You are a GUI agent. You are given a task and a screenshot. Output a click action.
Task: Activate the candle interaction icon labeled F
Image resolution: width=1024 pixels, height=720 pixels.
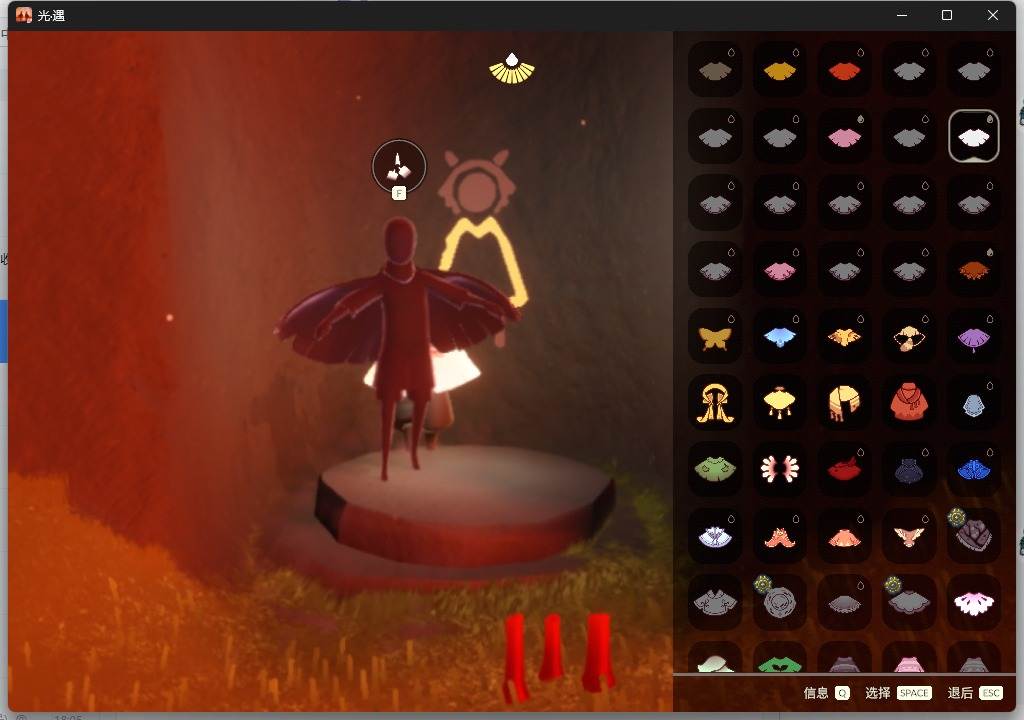(x=398, y=167)
